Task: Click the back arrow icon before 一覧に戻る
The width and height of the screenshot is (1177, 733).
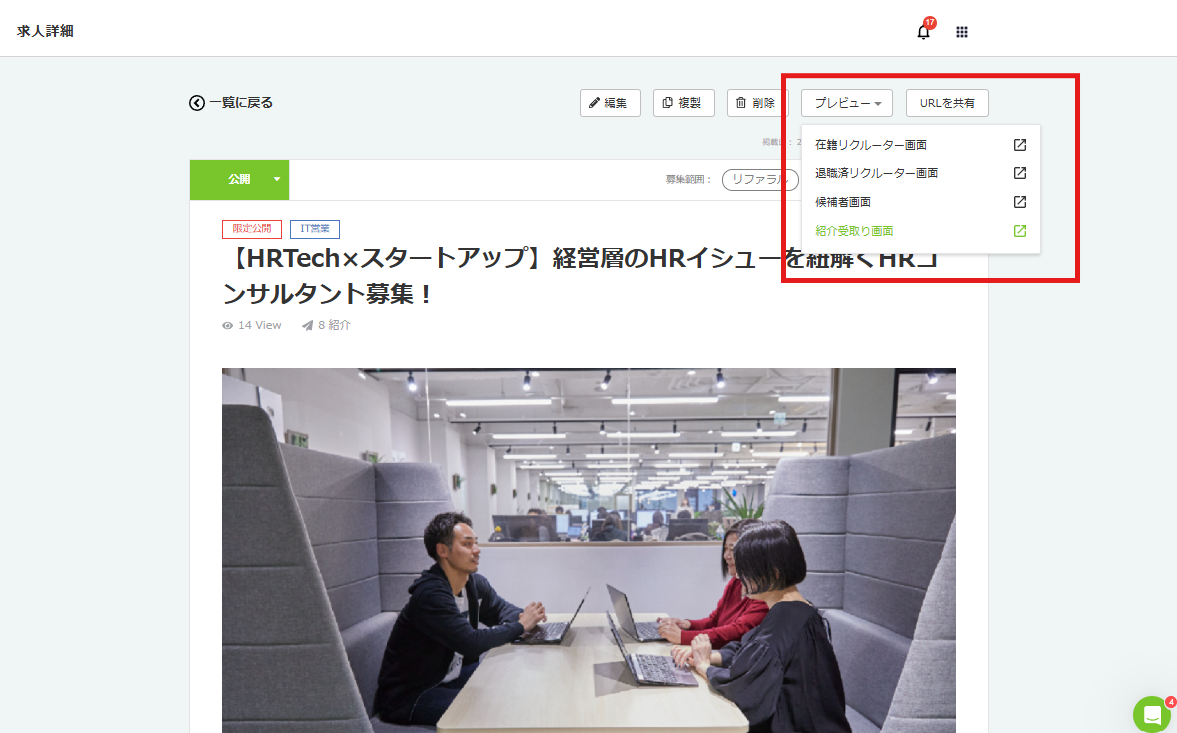Action: (x=196, y=102)
